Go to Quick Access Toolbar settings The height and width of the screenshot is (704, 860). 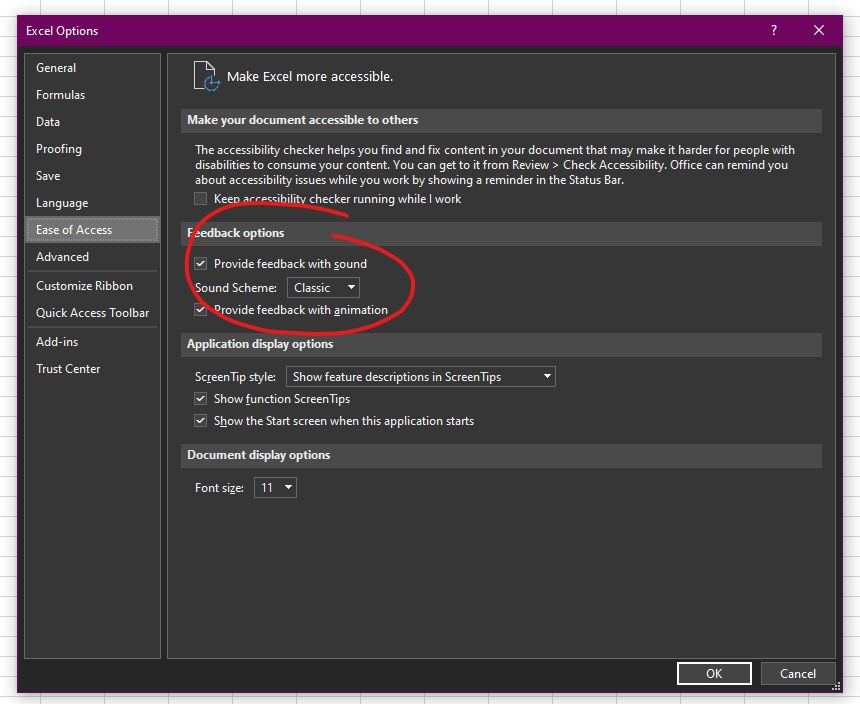click(92, 313)
